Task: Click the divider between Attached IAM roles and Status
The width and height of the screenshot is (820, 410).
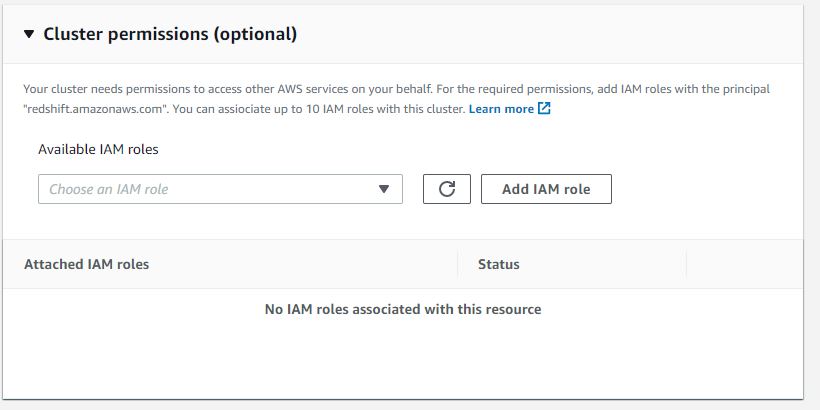Action: pos(458,265)
